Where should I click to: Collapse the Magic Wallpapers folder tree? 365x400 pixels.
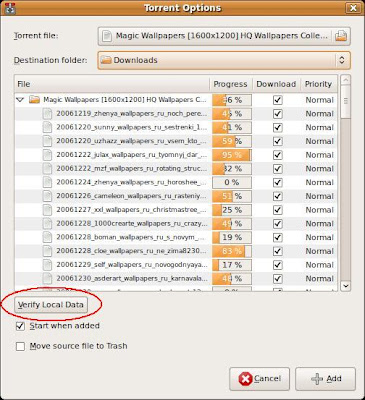[x=20, y=100]
